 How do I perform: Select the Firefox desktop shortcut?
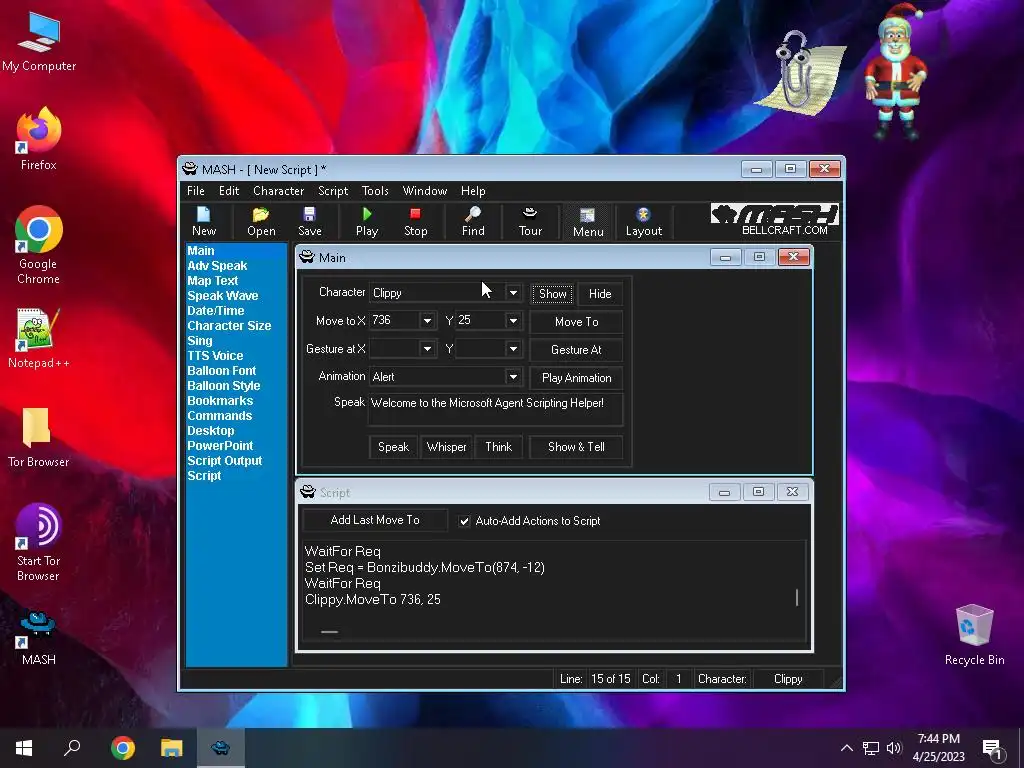click(39, 139)
